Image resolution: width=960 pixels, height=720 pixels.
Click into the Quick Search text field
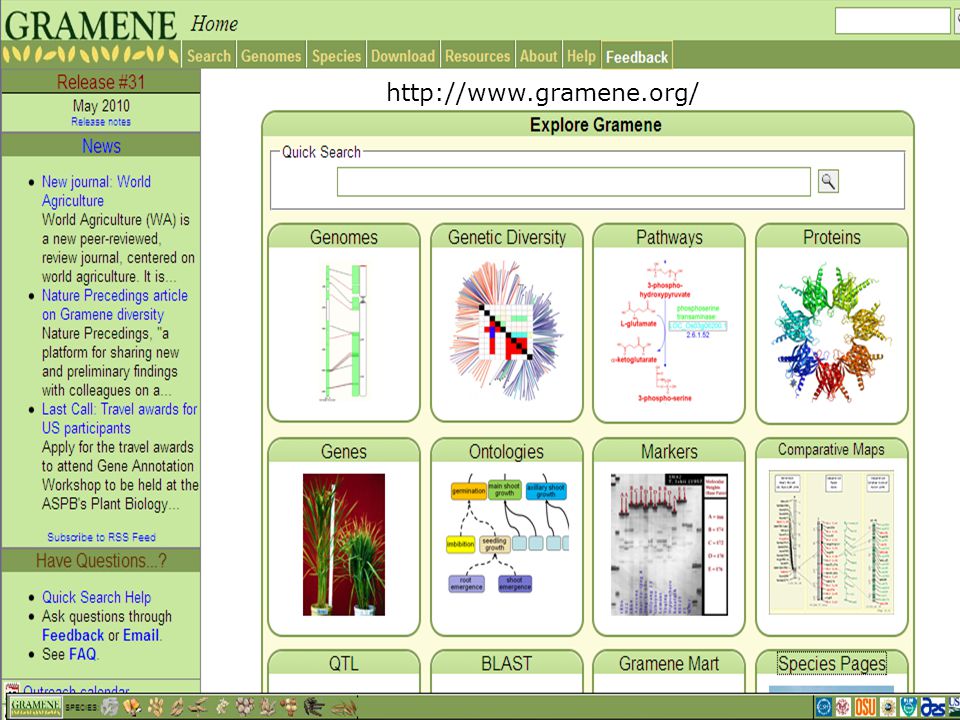coord(574,182)
